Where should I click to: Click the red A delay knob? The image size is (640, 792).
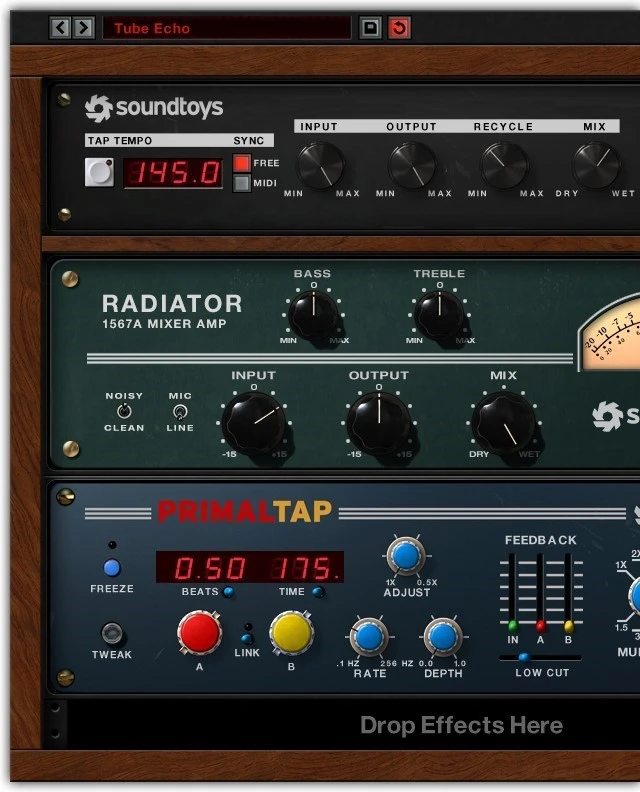(x=200, y=632)
